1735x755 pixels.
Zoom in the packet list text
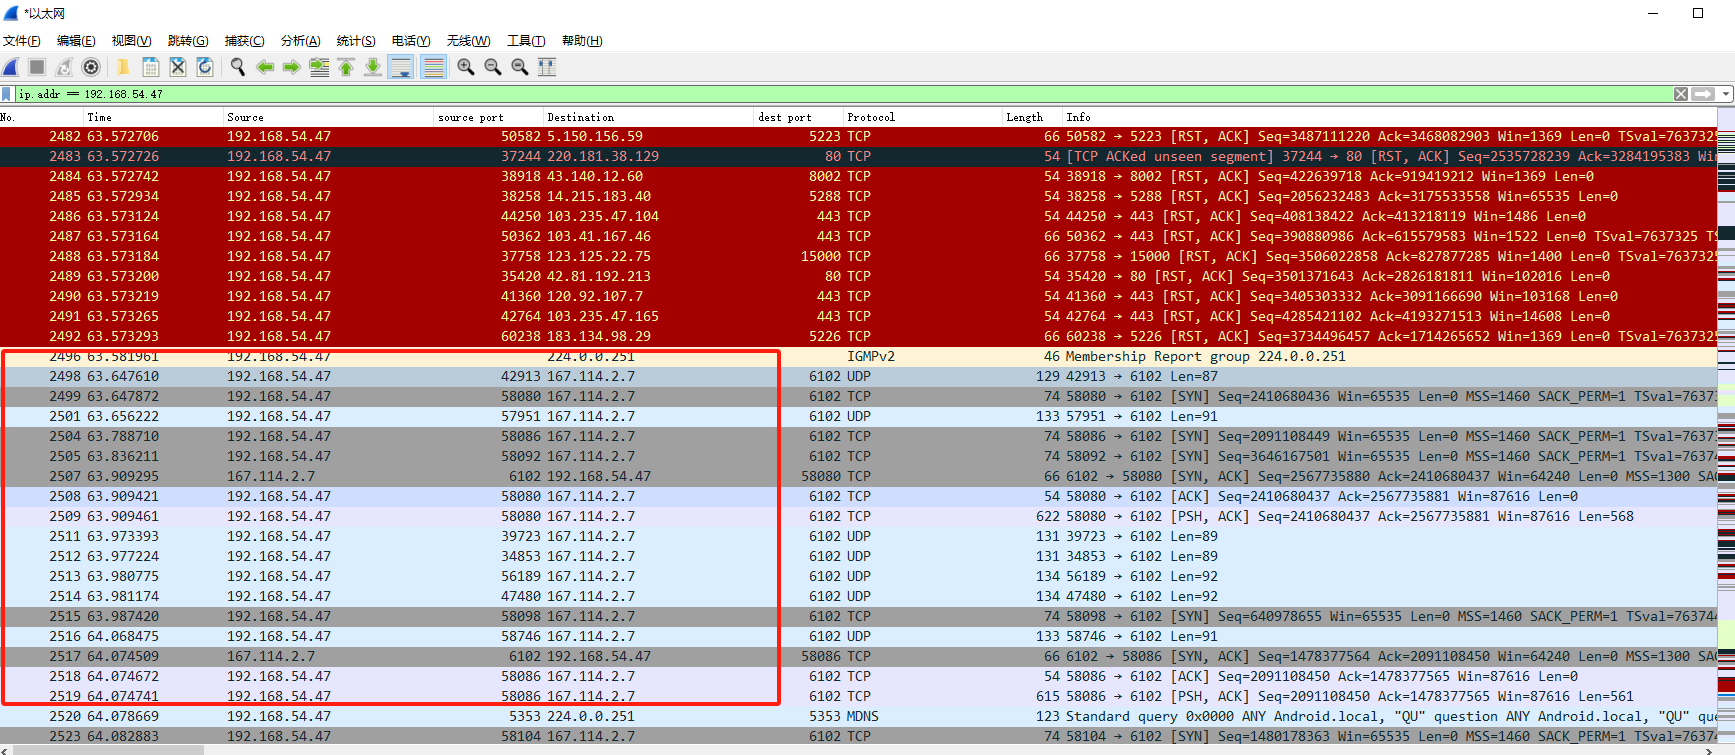[x=466, y=67]
